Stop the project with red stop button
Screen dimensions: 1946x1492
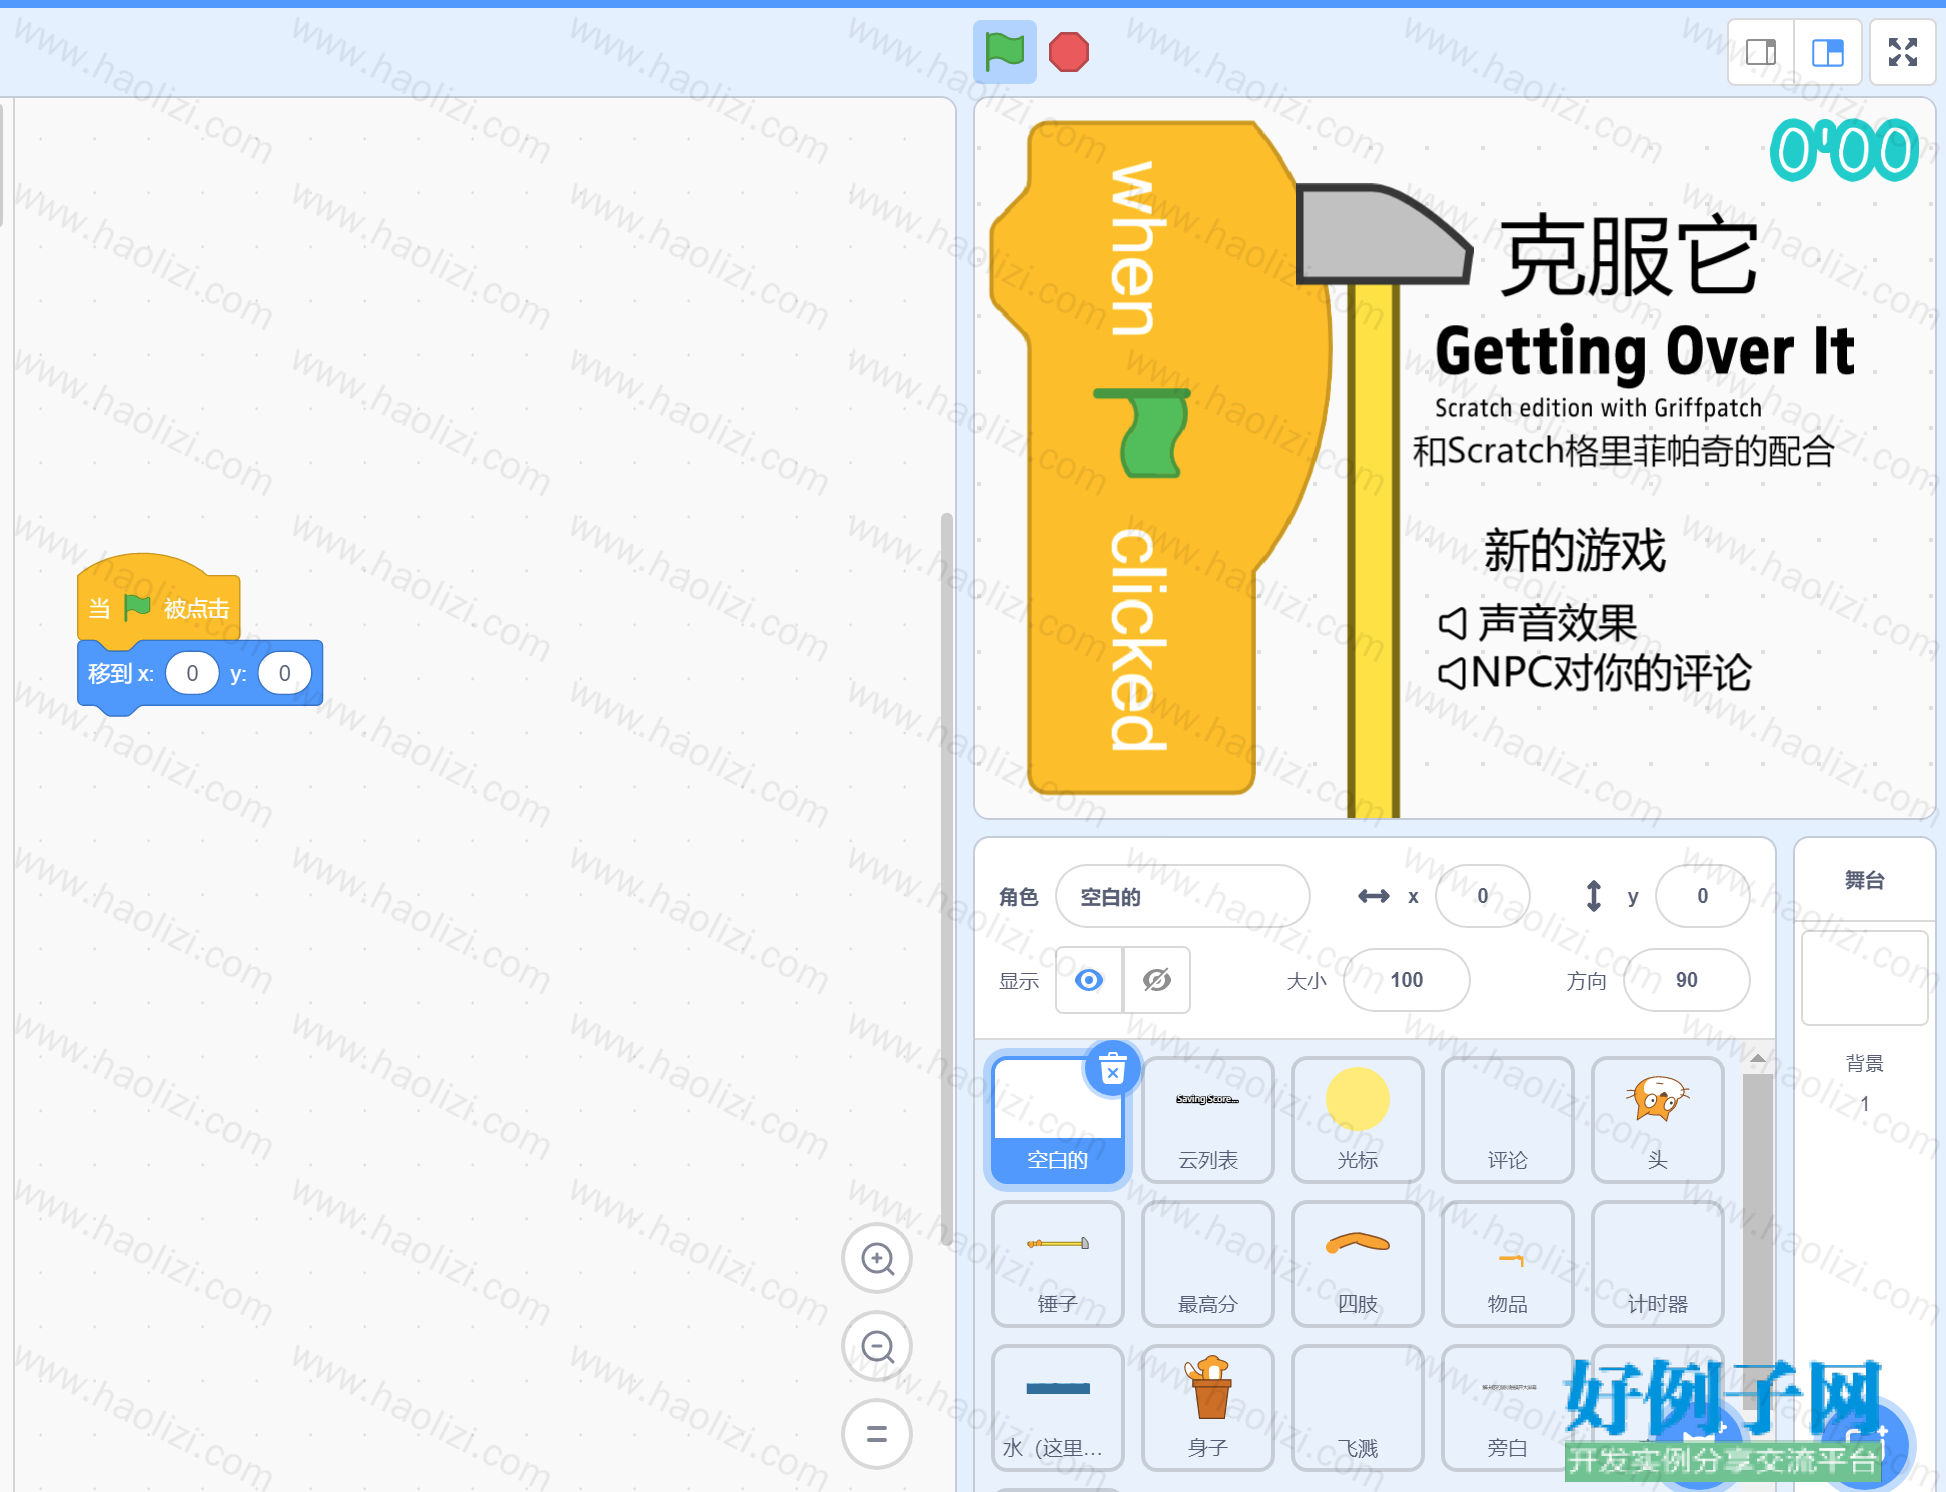click(x=1068, y=52)
